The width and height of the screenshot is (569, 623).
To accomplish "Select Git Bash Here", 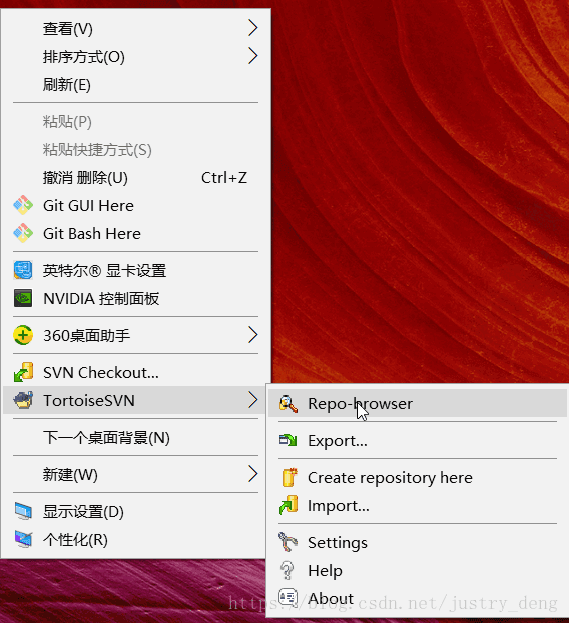I will 136,233.
